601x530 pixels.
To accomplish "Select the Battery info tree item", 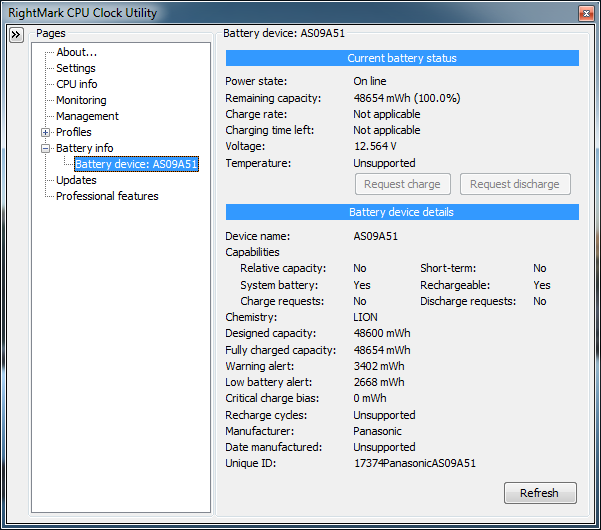I will tap(85, 148).
